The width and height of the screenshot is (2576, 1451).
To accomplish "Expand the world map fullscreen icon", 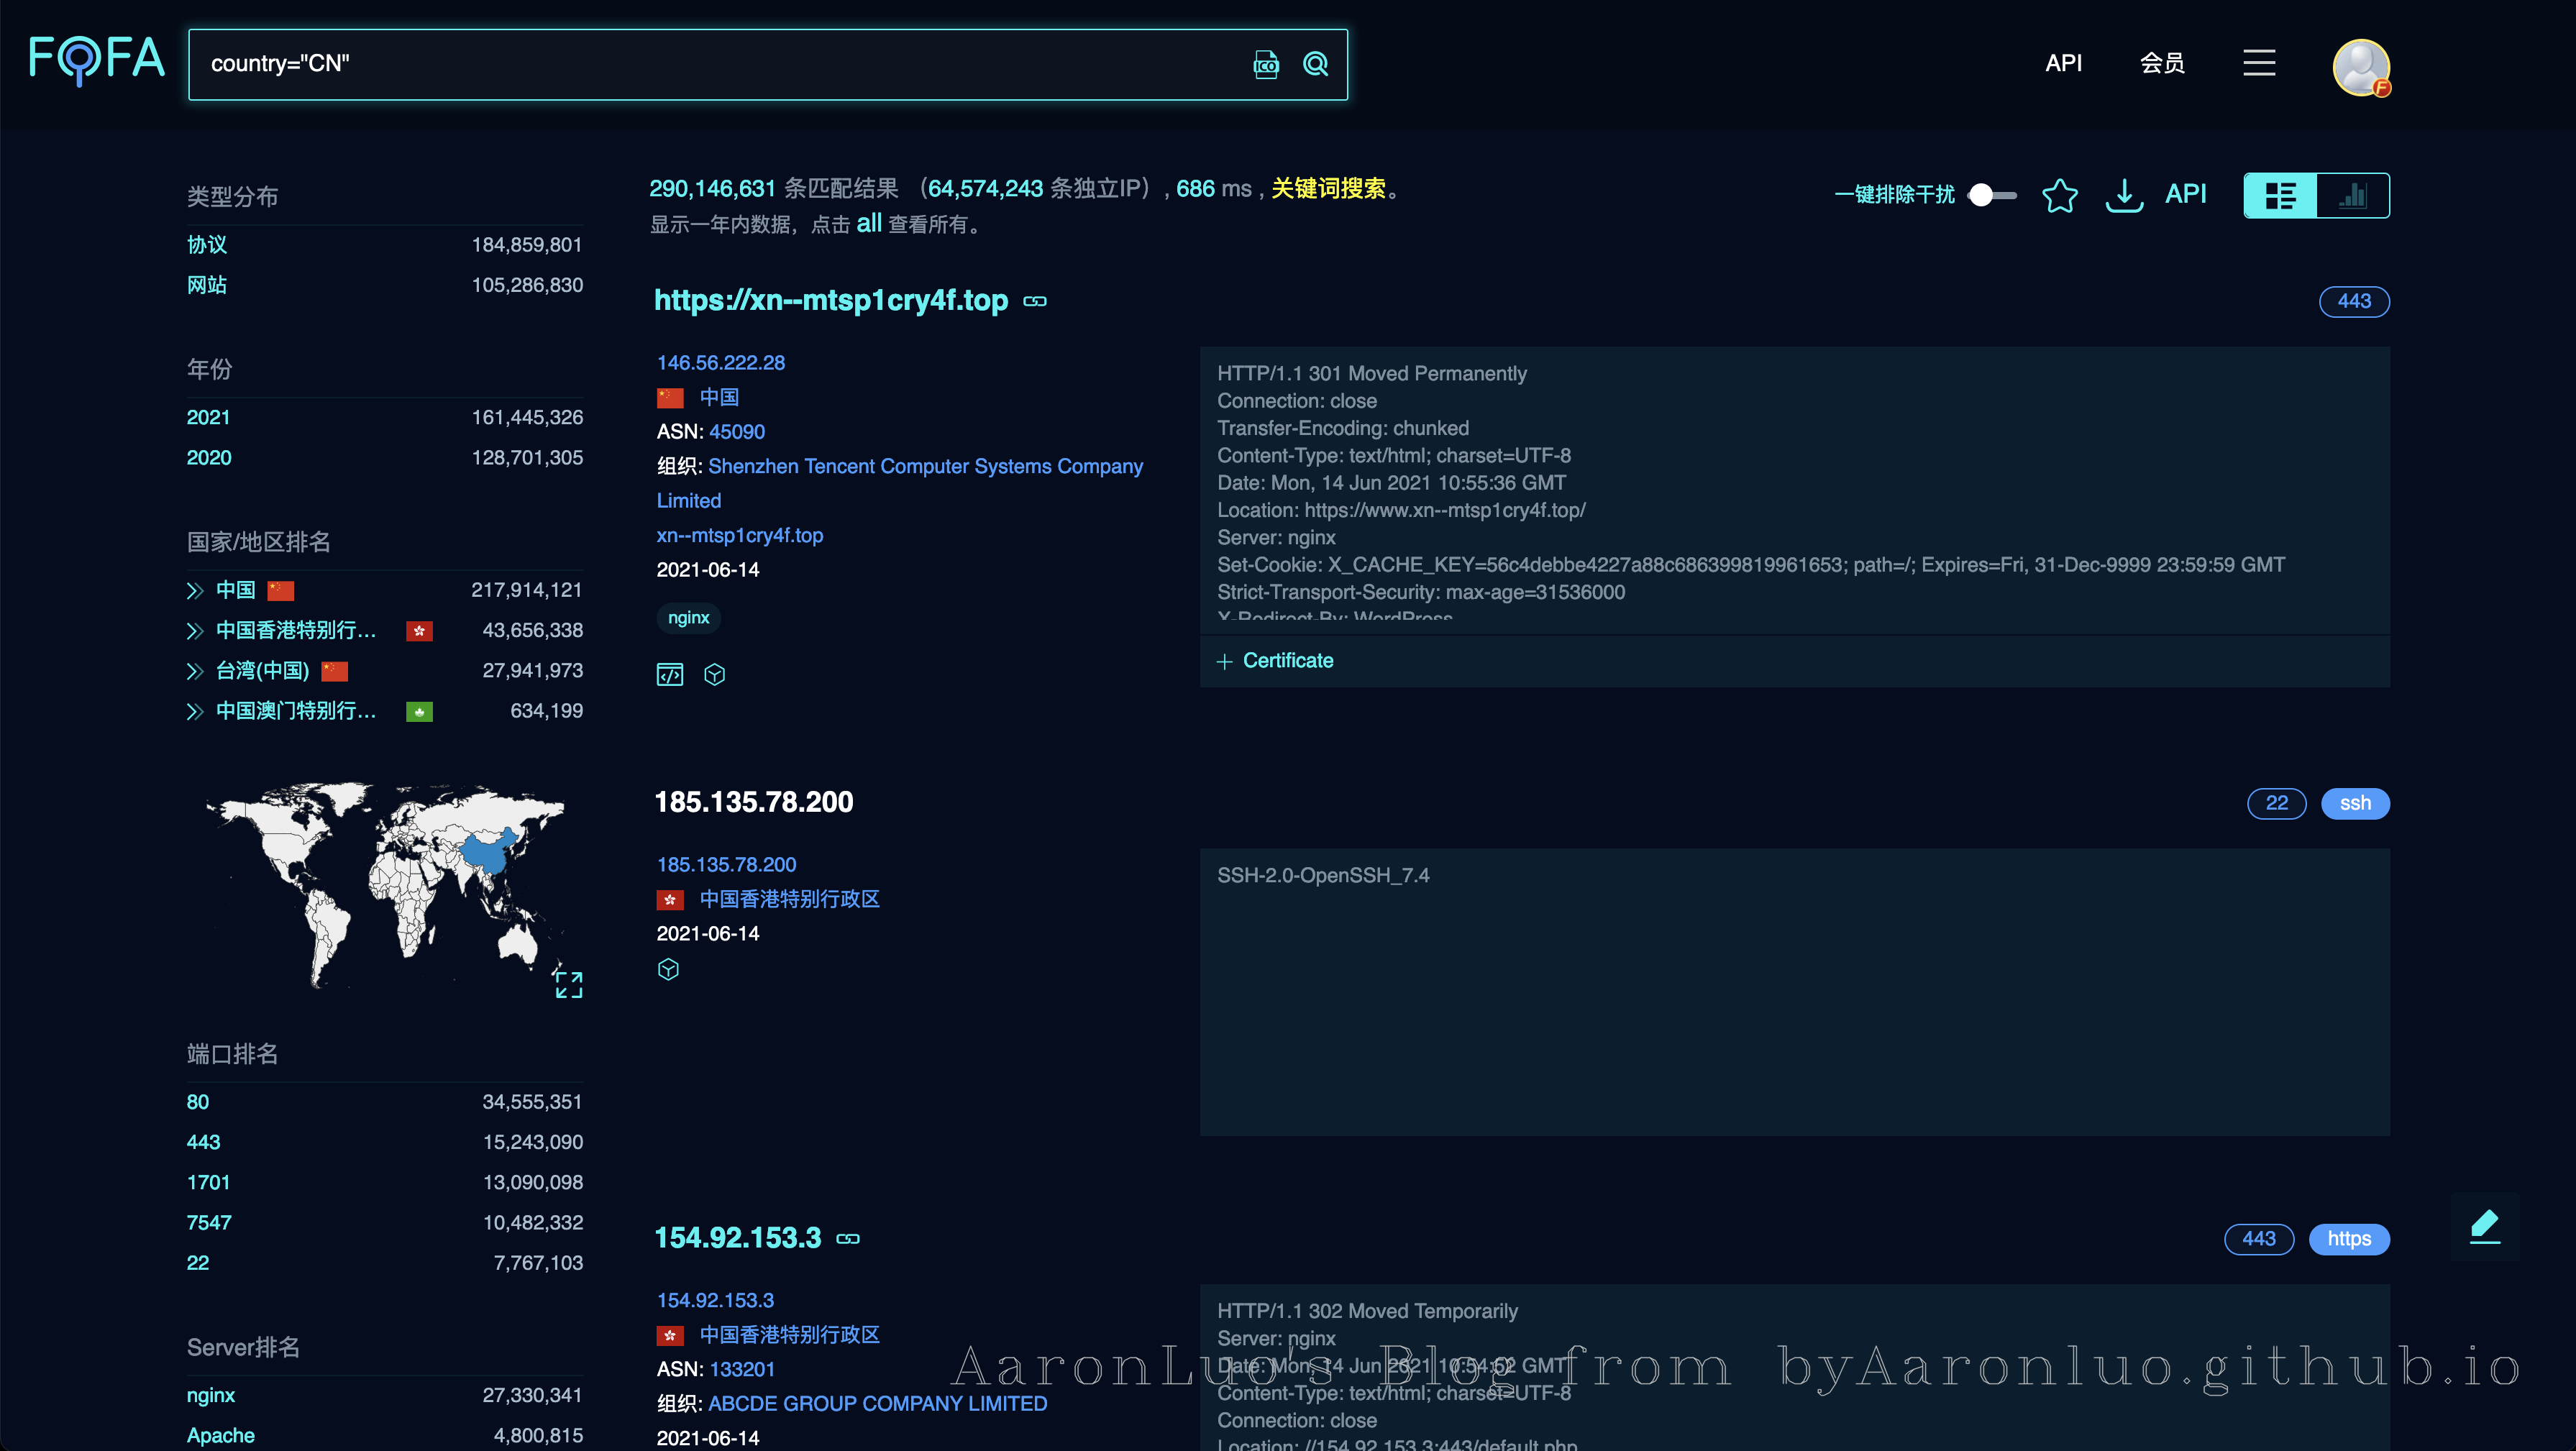I will click(x=568, y=984).
